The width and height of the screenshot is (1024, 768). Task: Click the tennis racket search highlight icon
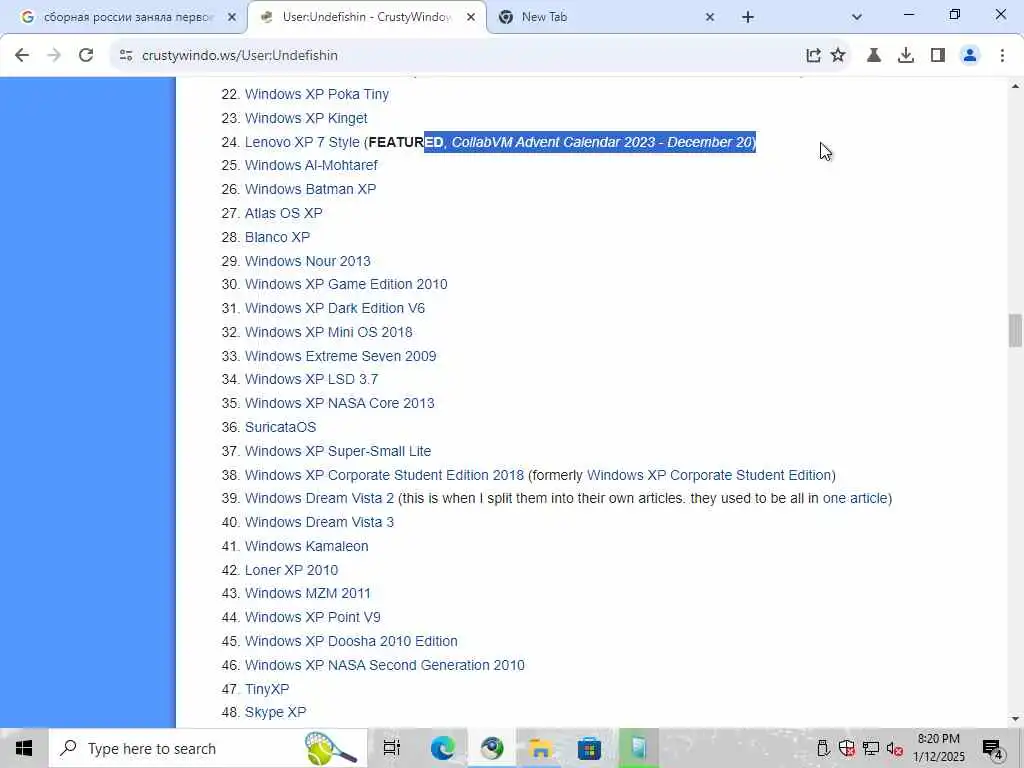[330, 748]
